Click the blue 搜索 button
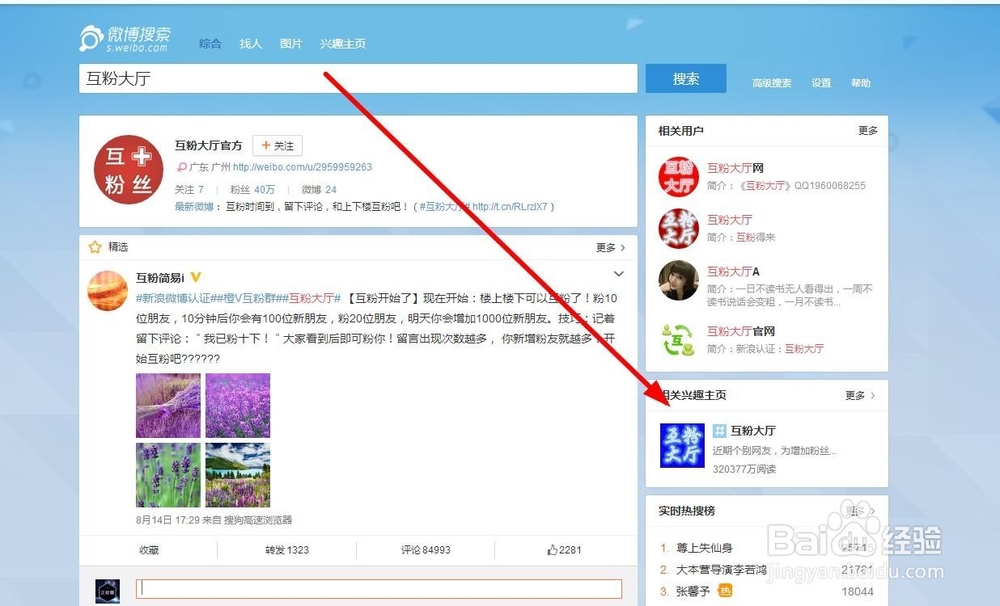1000x606 pixels. tap(686, 78)
